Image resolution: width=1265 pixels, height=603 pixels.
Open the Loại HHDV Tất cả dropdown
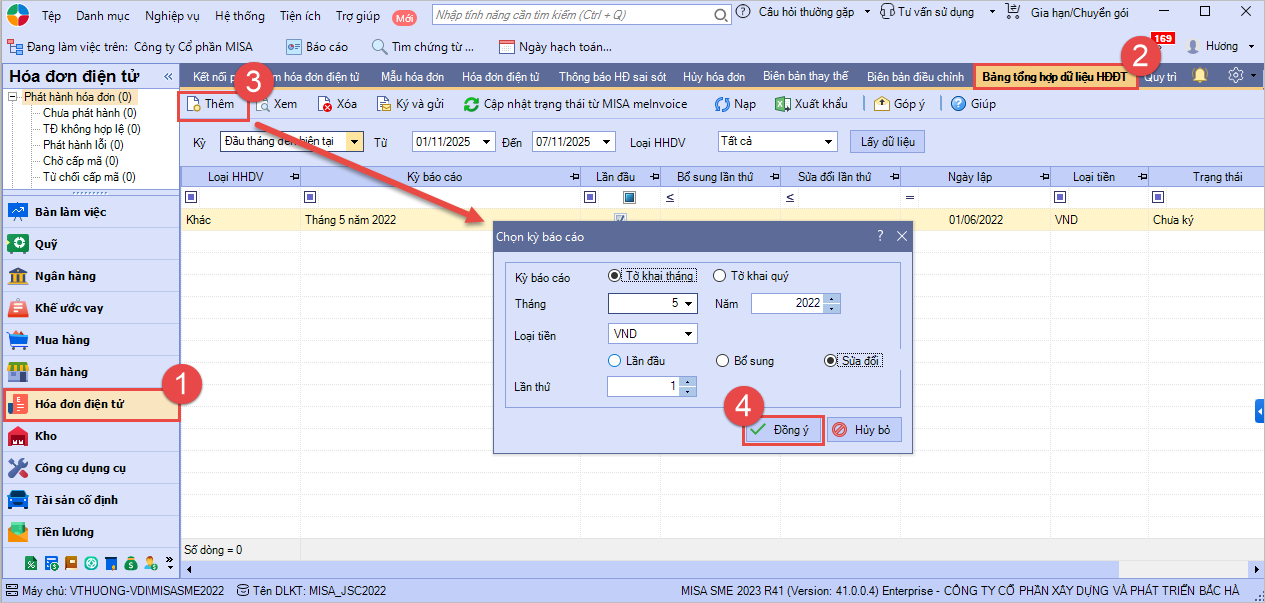(827, 142)
